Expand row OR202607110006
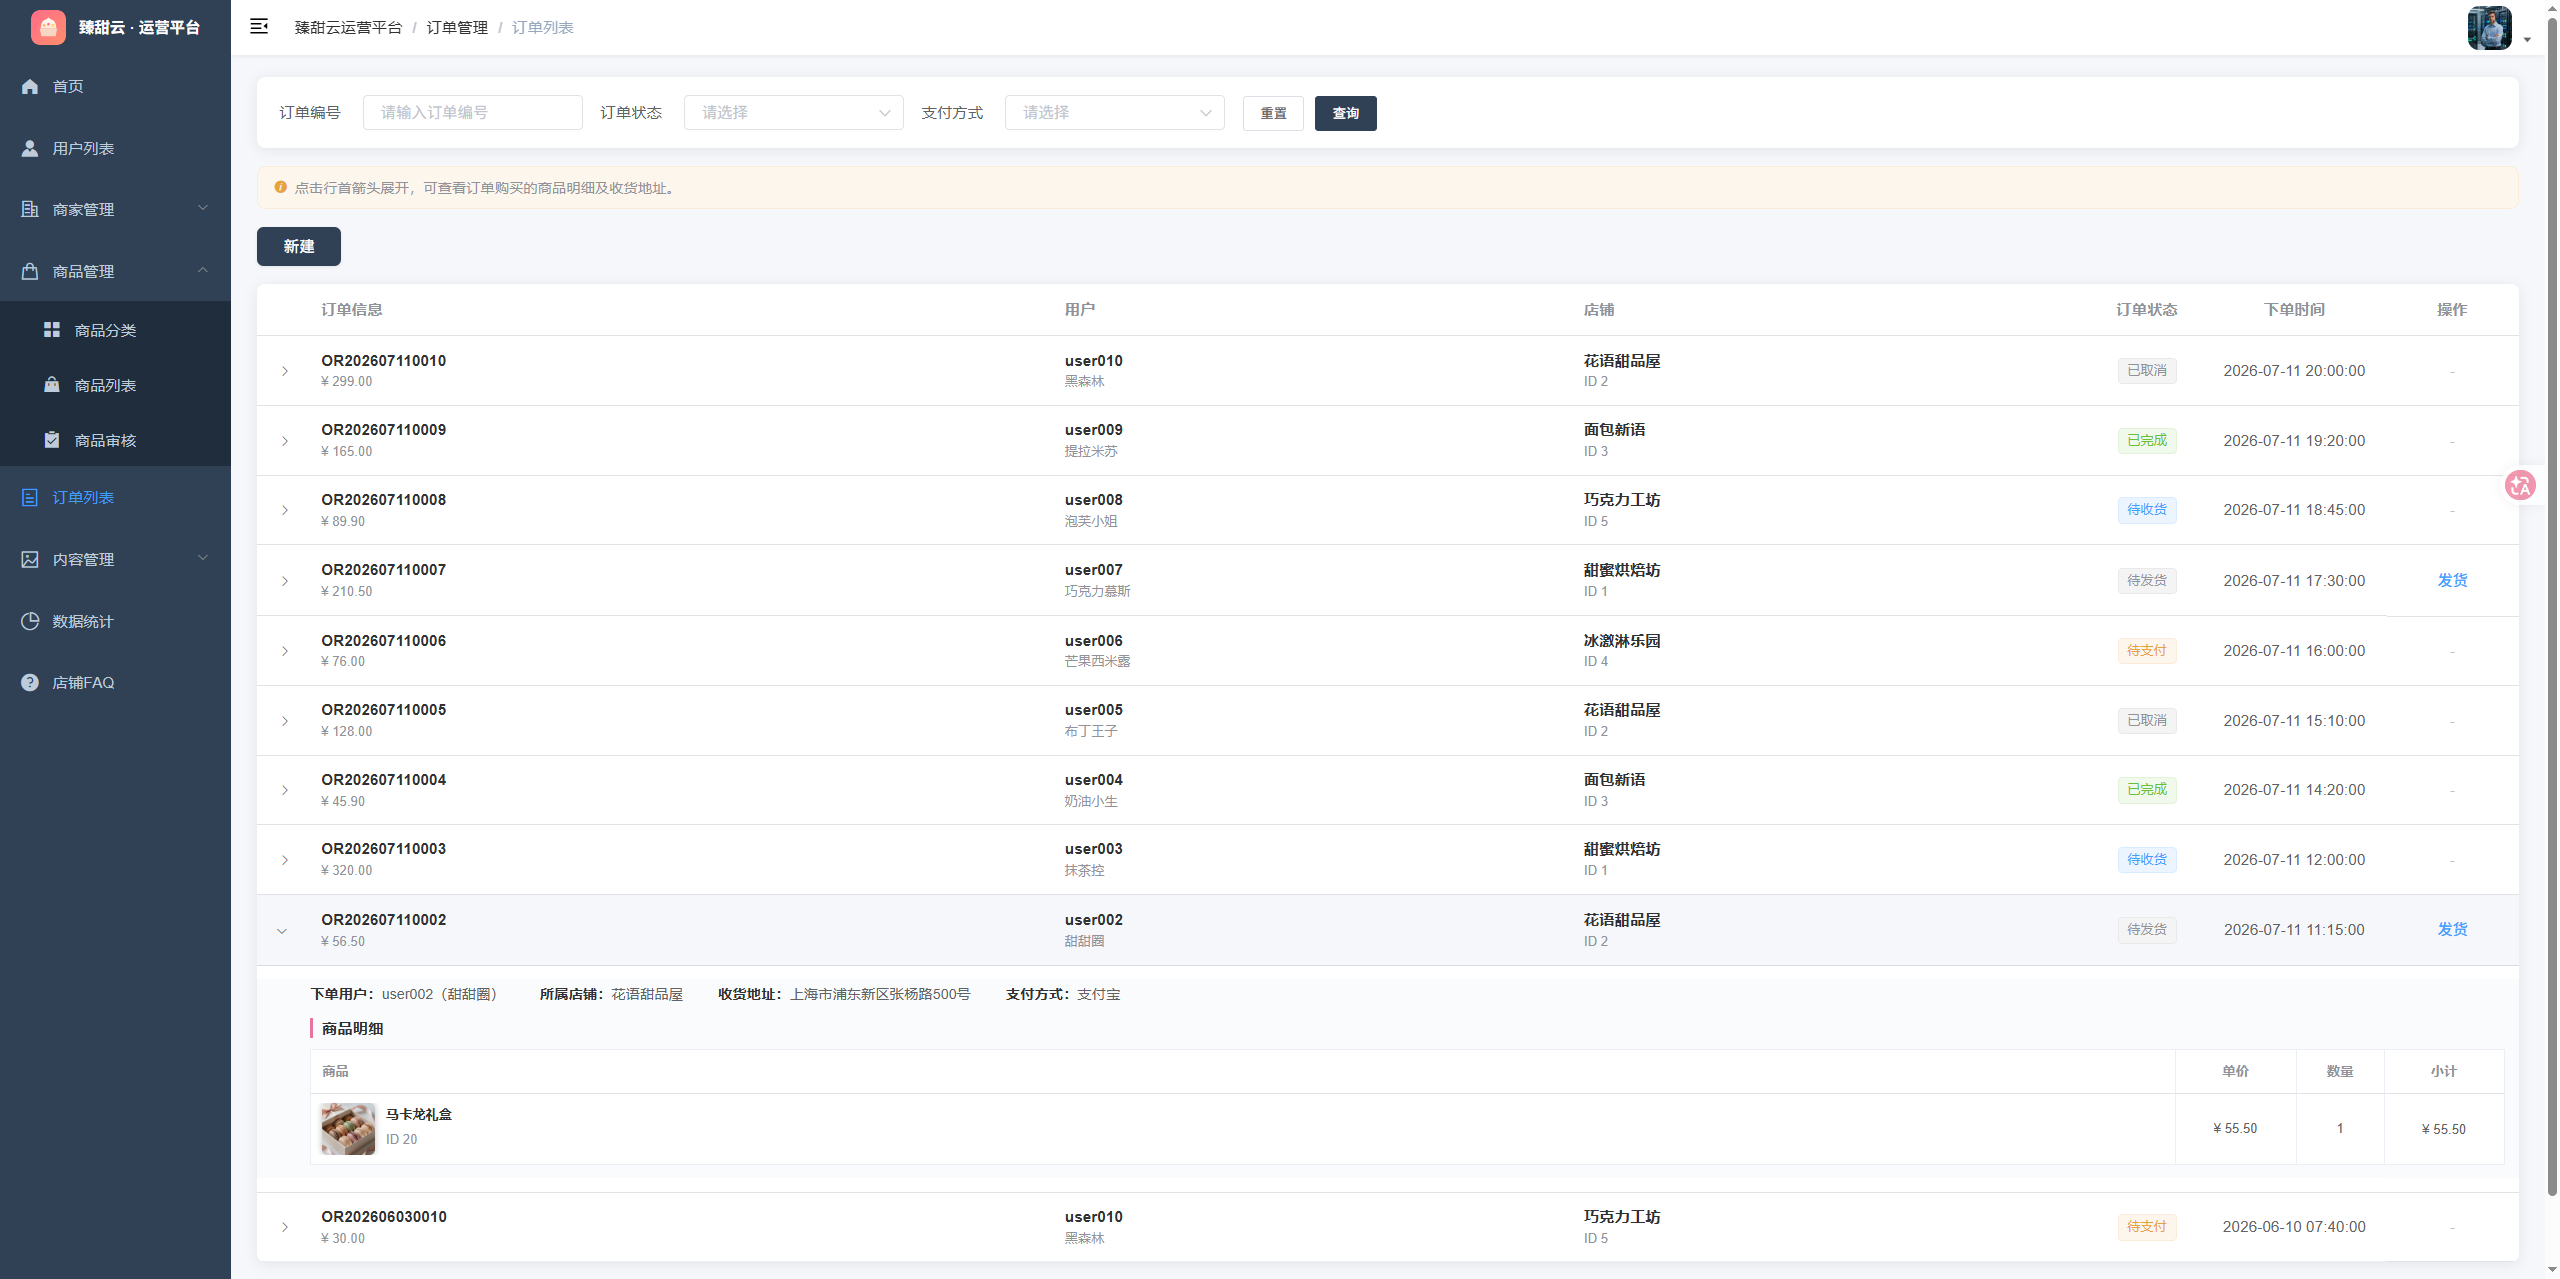The height and width of the screenshot is (1279, 2560). (285, 651)
